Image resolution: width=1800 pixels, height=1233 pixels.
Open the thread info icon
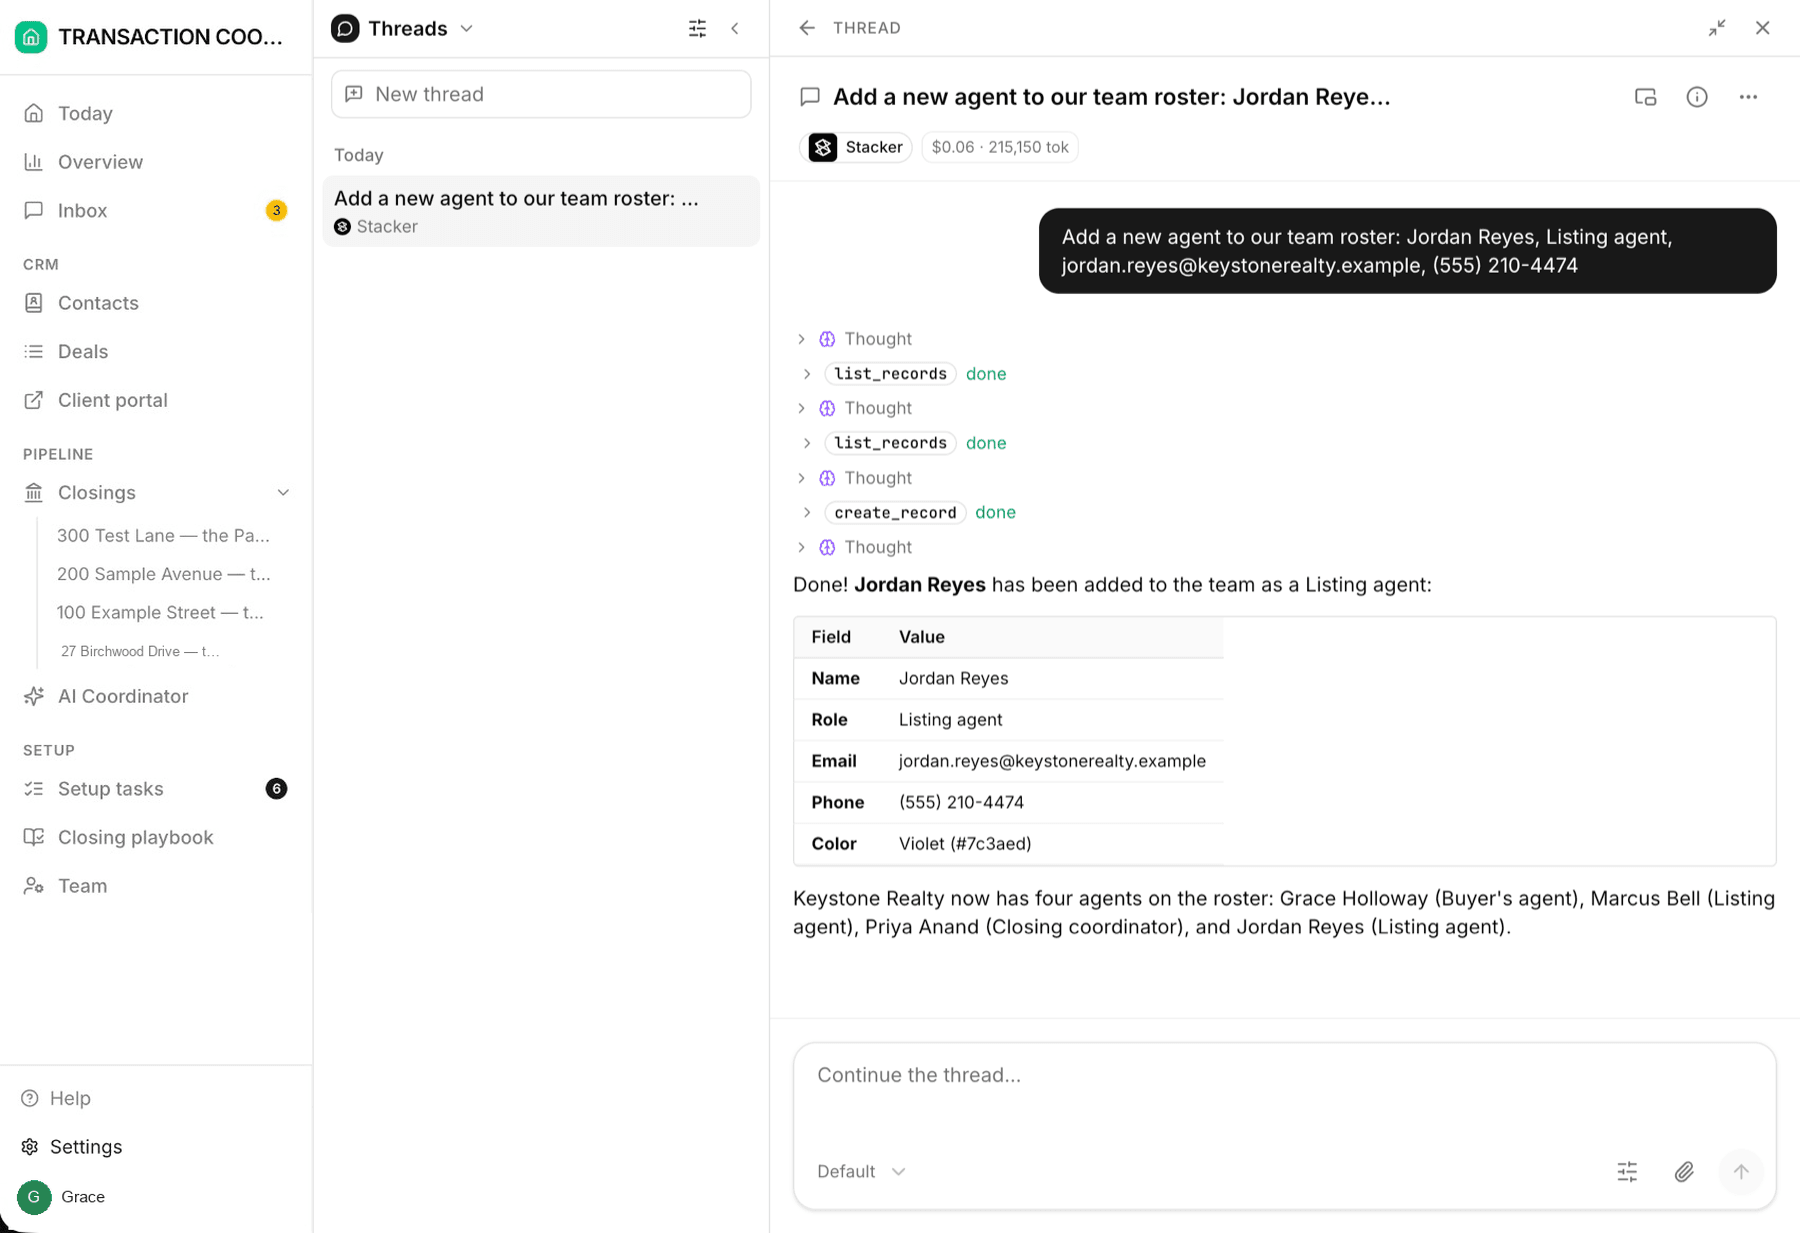click(x=1697, y=97)
